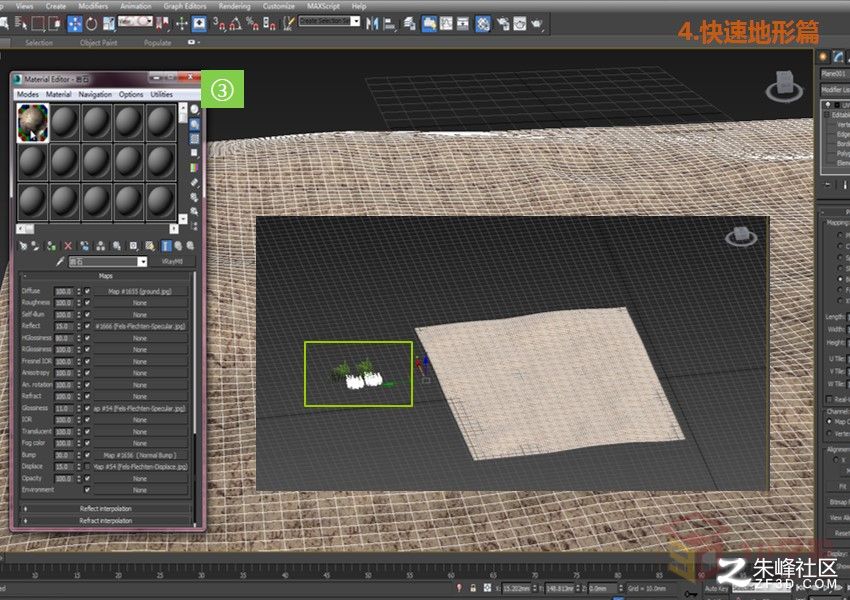Image resolution: width=850 pixels, height=600 pixels.
Task: Click Get Material in Material Editor
Action: point(23,246)
